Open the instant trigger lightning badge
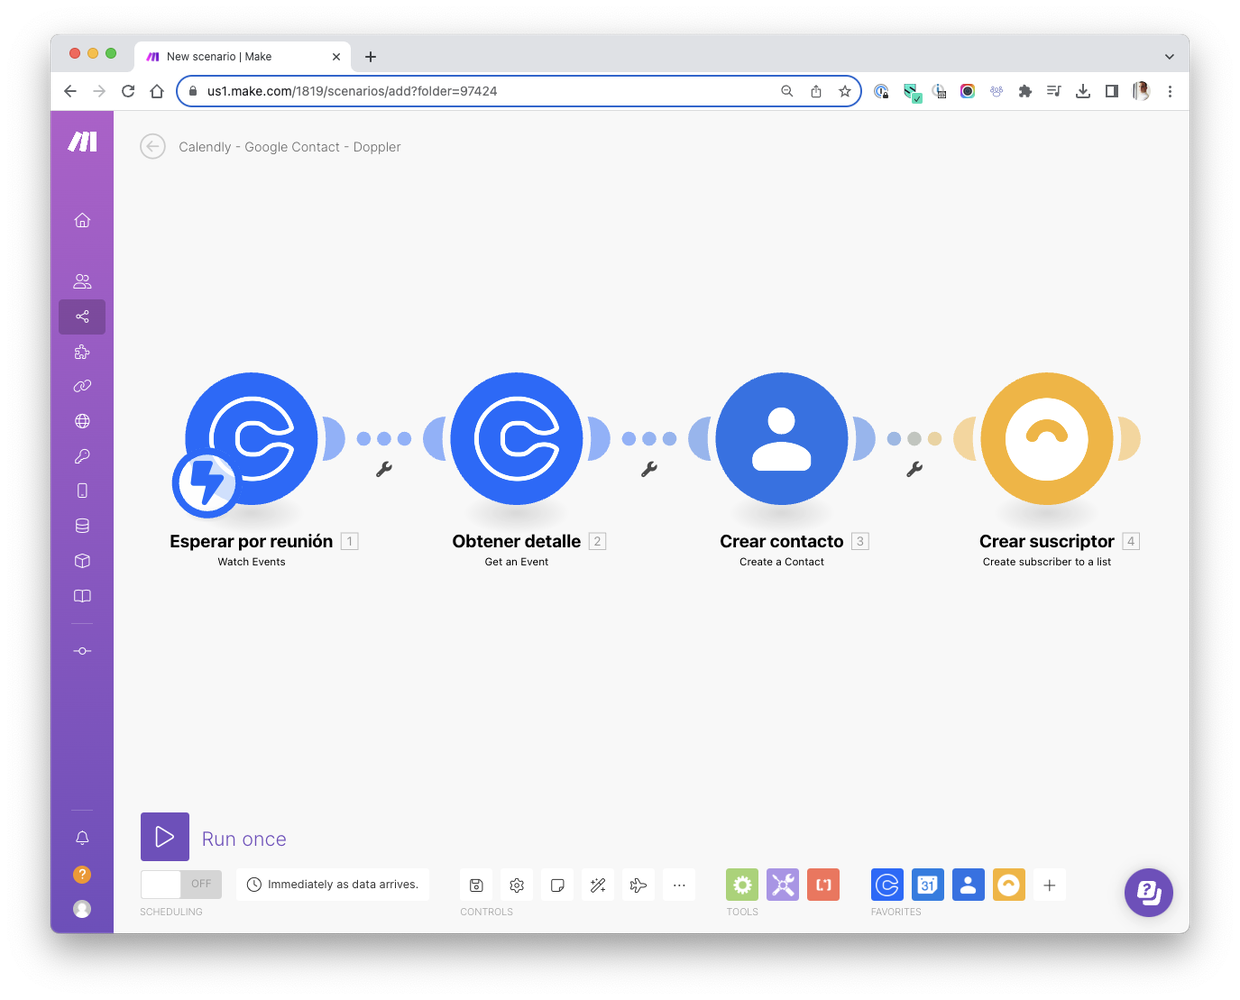 coord(205,483)
